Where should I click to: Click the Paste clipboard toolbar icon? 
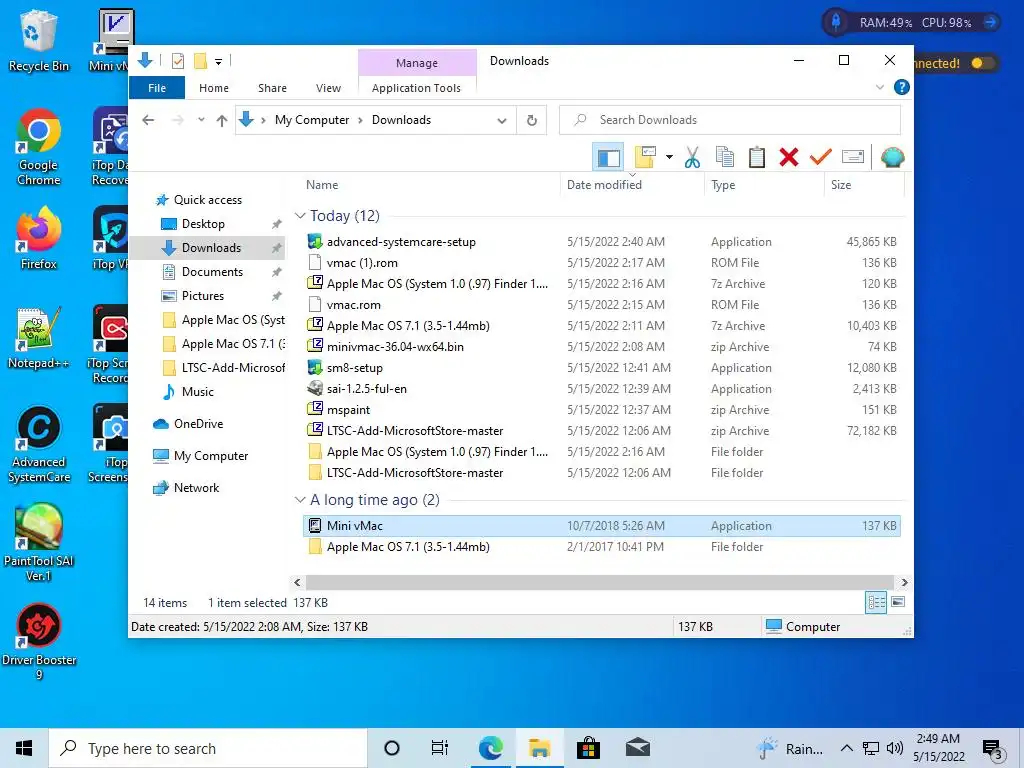(x=757, y=157)
